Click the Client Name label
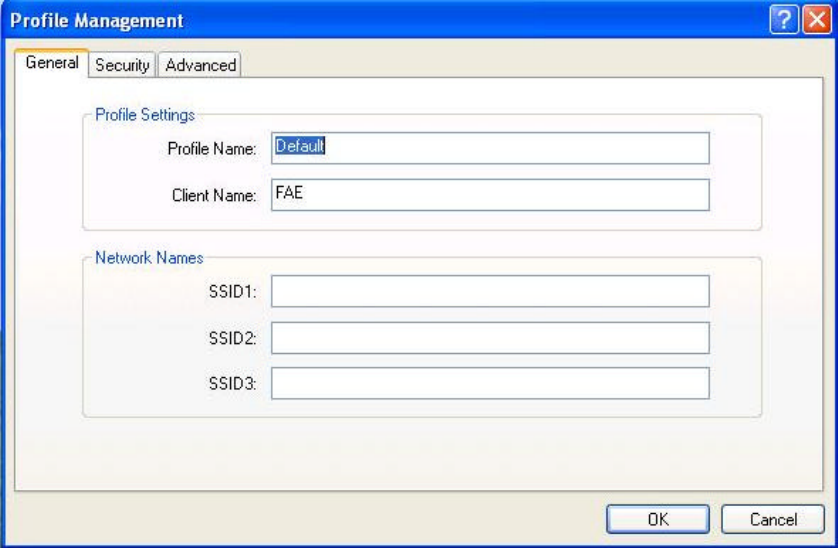The image size is (838, 548). [214, 195]
